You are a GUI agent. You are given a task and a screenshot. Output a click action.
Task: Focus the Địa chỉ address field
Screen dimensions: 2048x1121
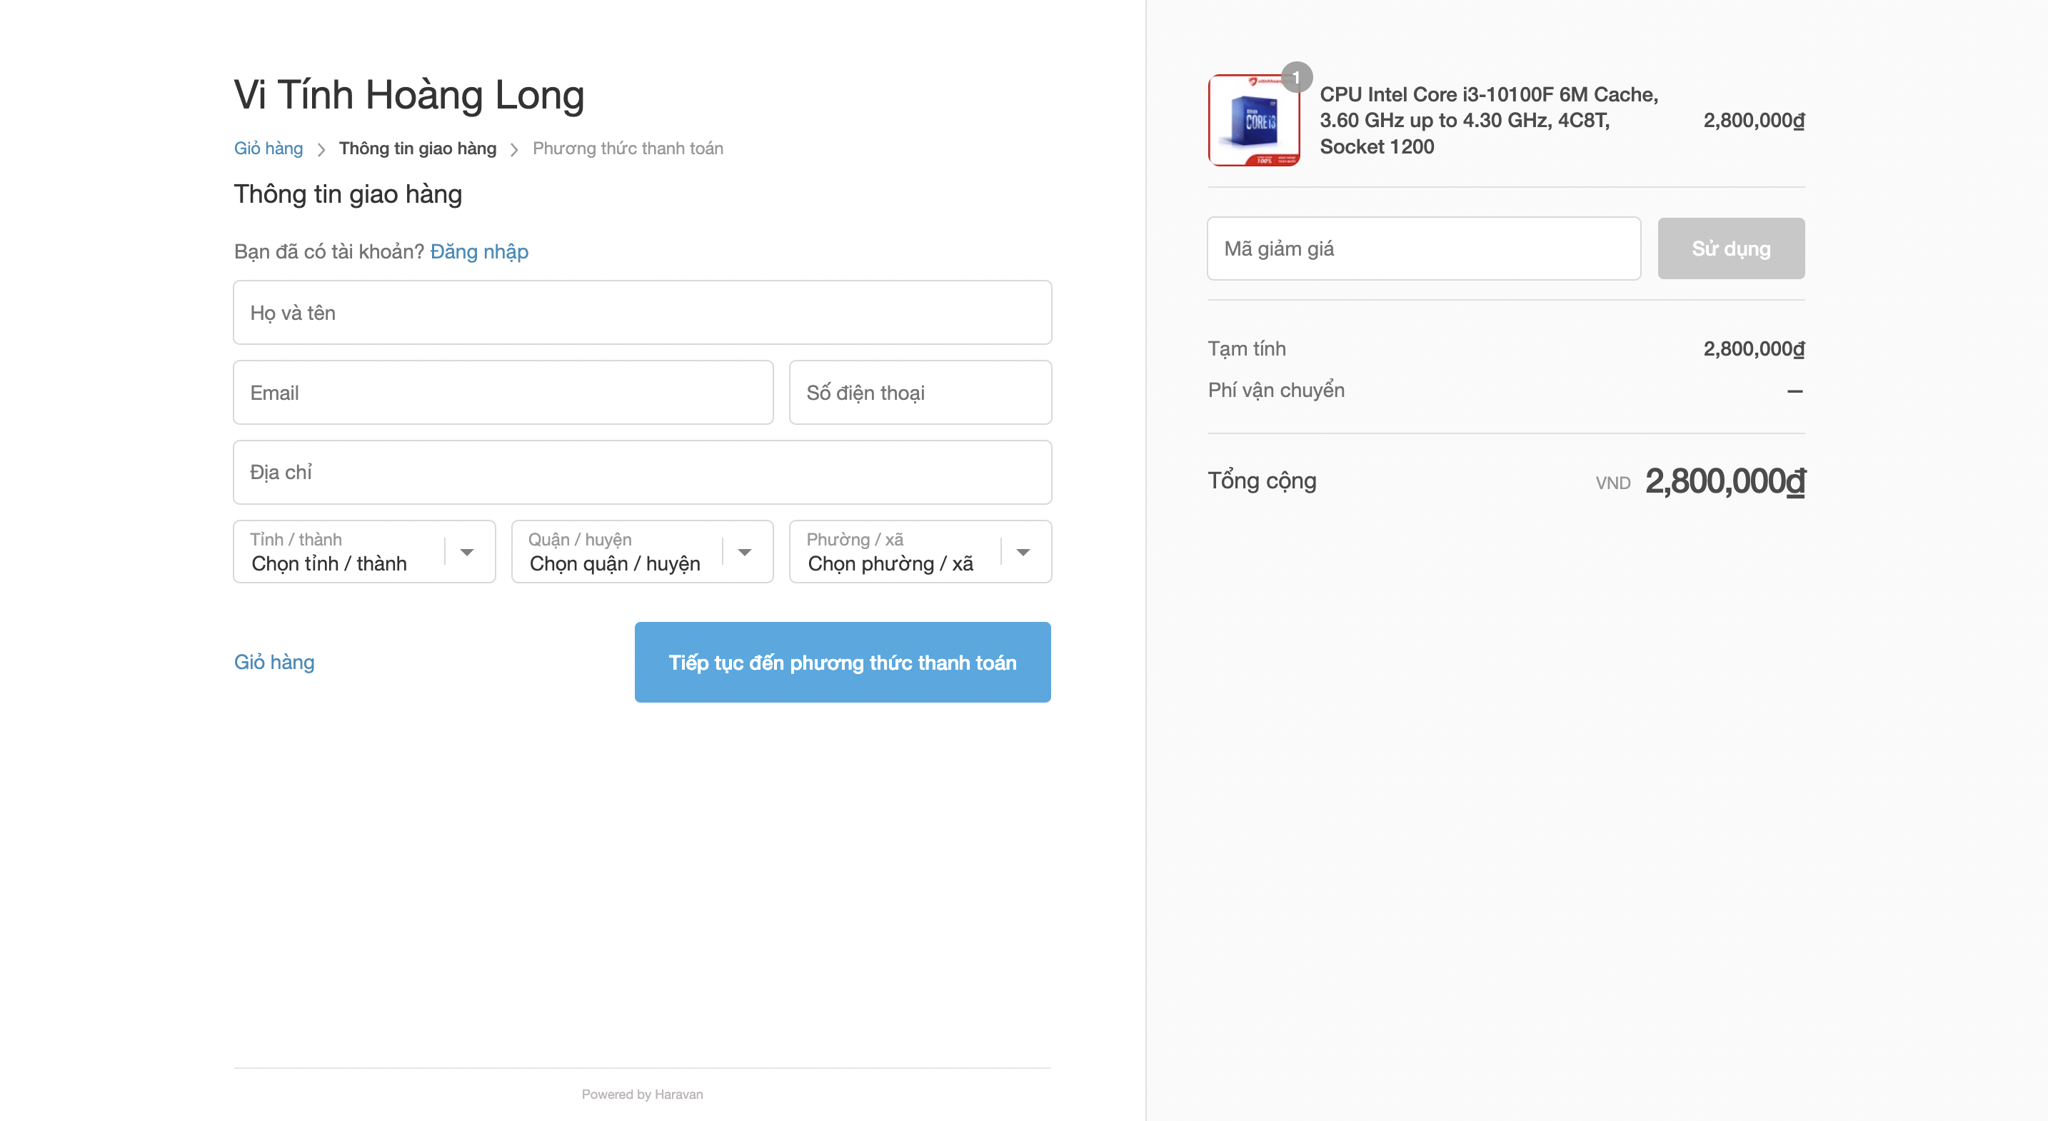(x=642, y=472)
